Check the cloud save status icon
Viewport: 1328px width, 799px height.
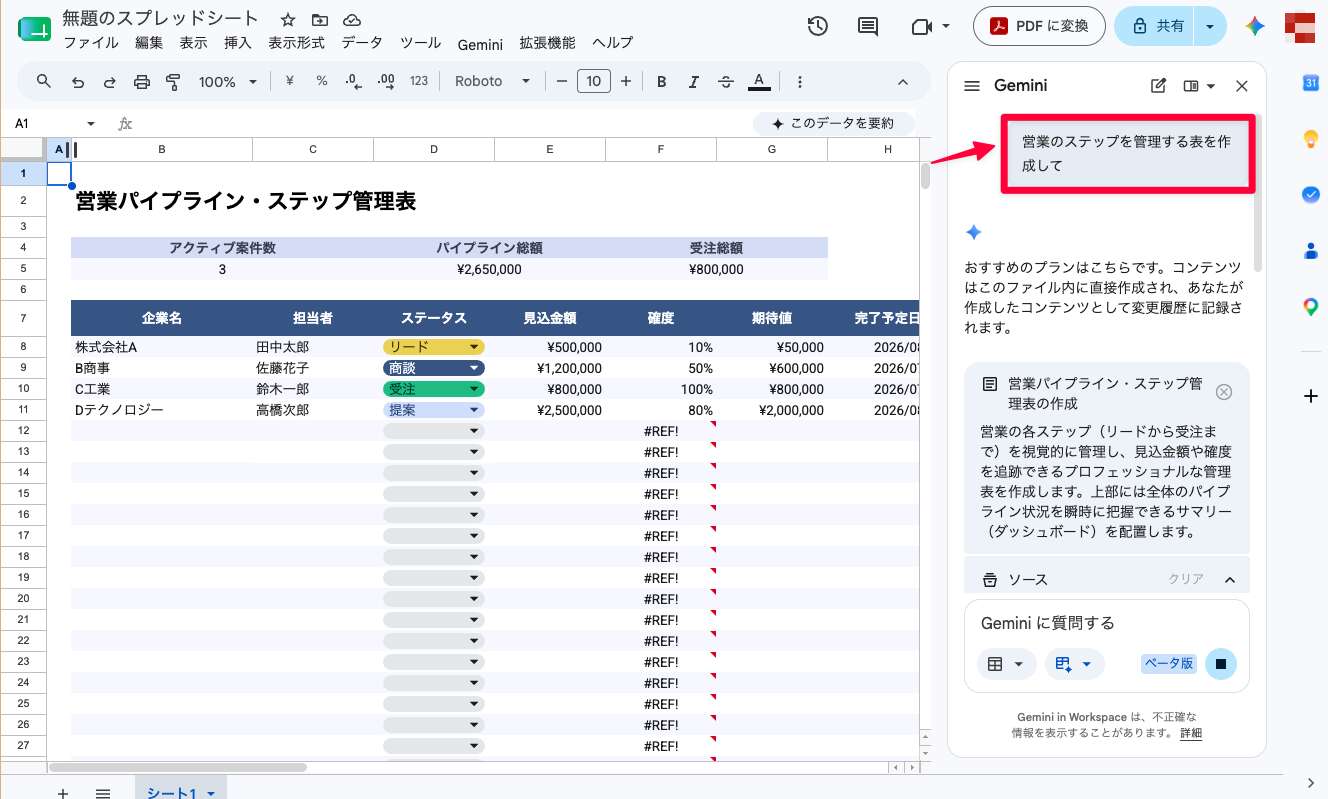click(352, 20)
